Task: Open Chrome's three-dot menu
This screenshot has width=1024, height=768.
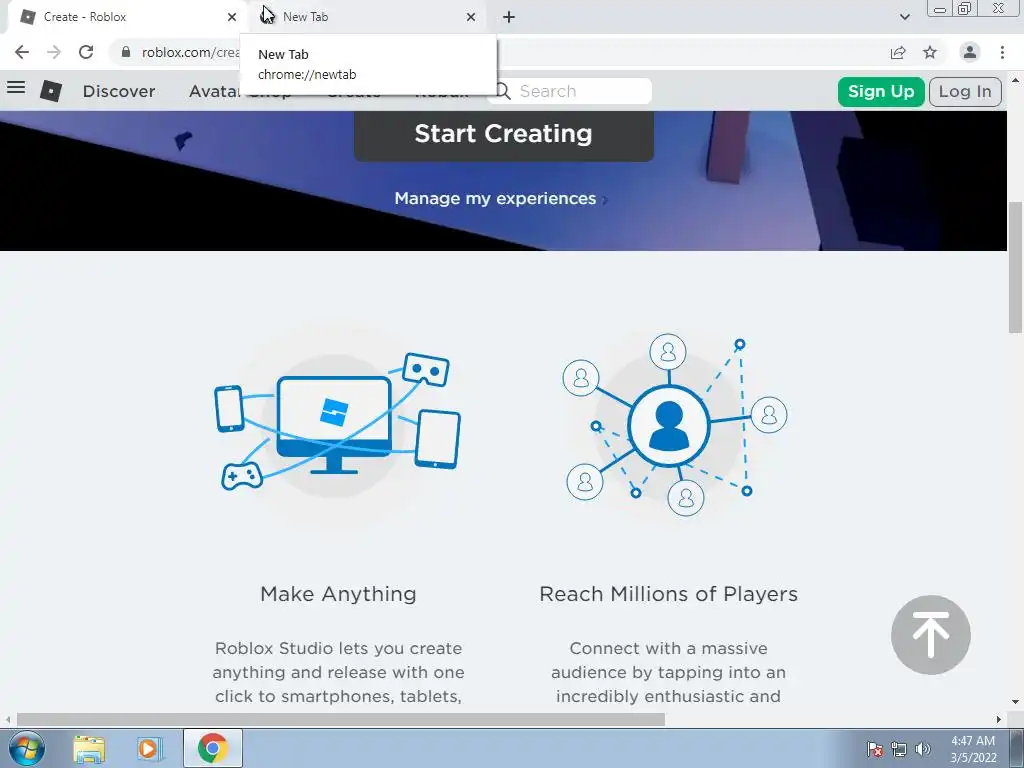Action: [x=1002, y=52]
